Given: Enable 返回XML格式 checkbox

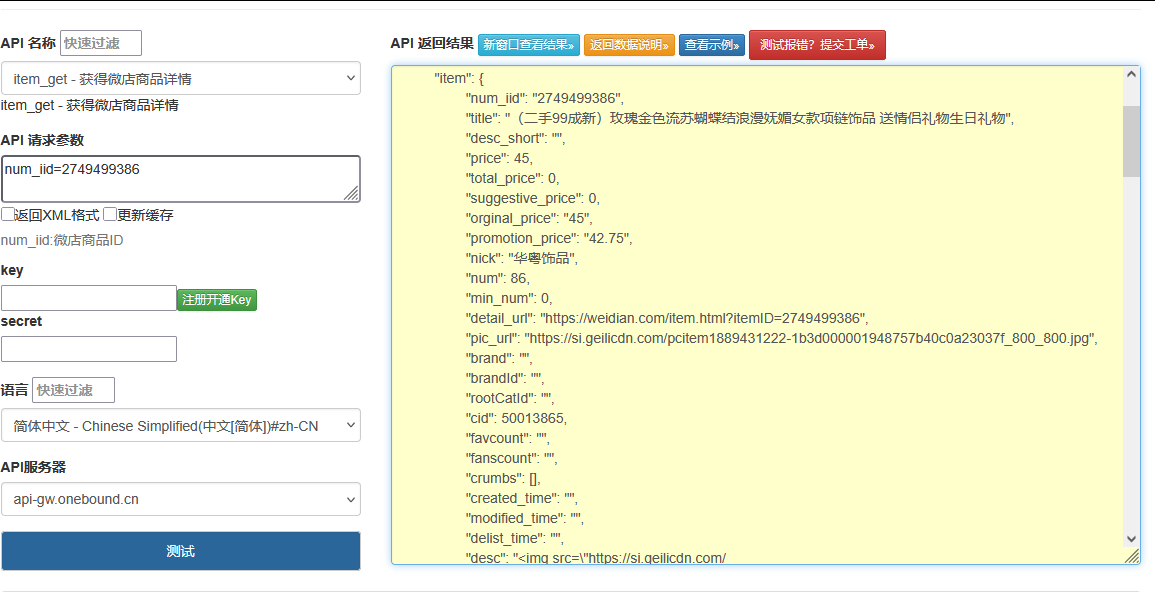Looking at the screenshot, I should [8, 215].
